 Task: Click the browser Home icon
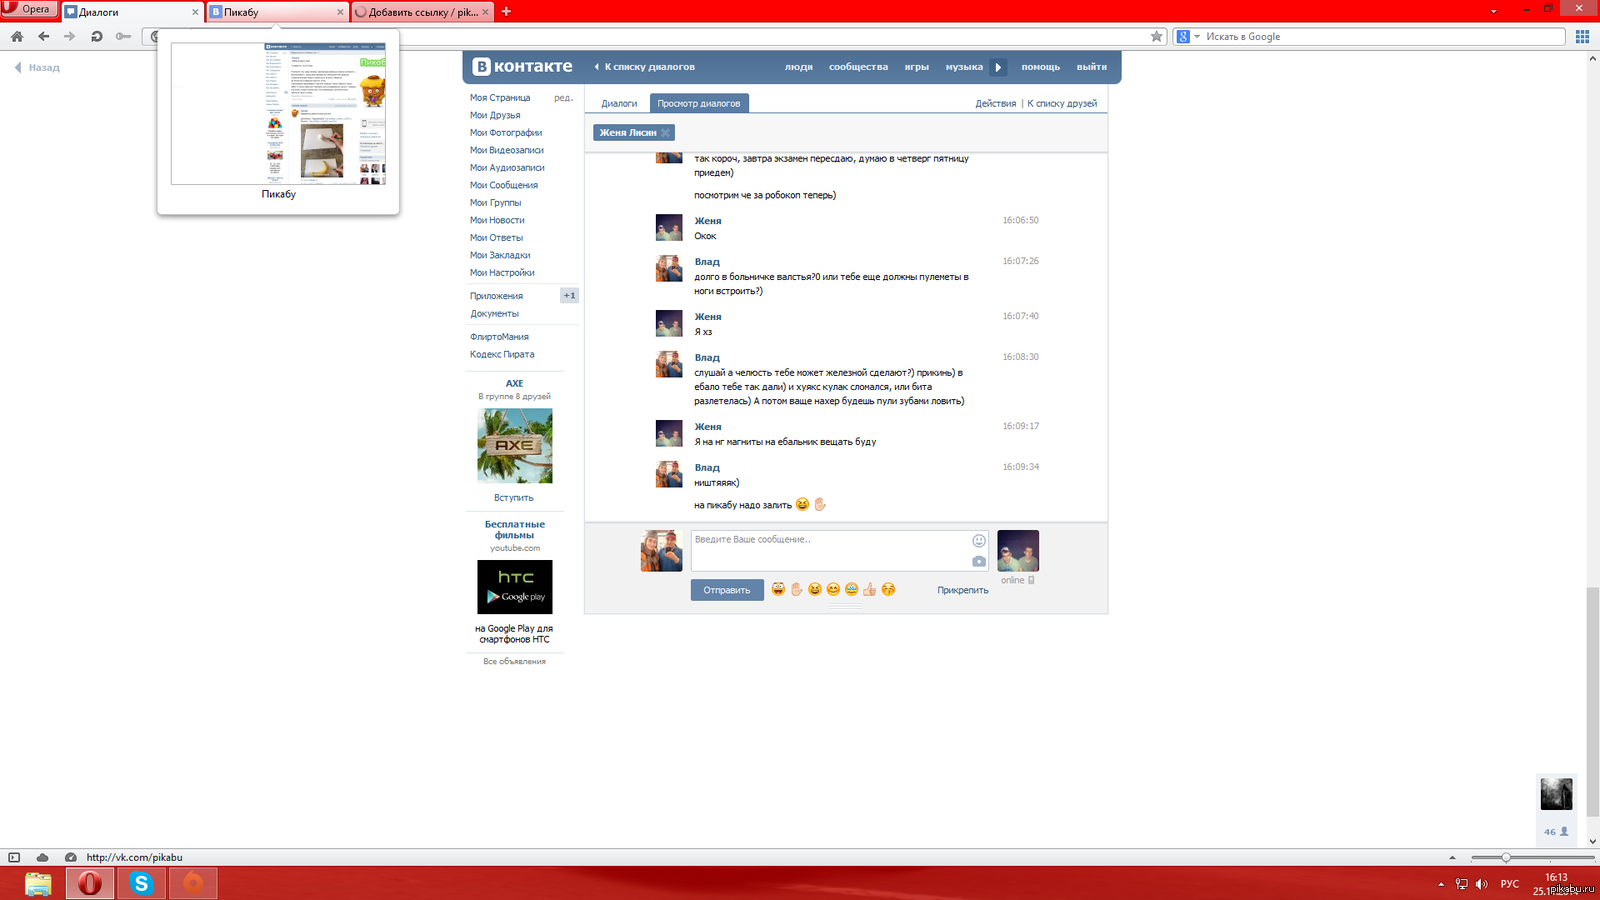17,37
